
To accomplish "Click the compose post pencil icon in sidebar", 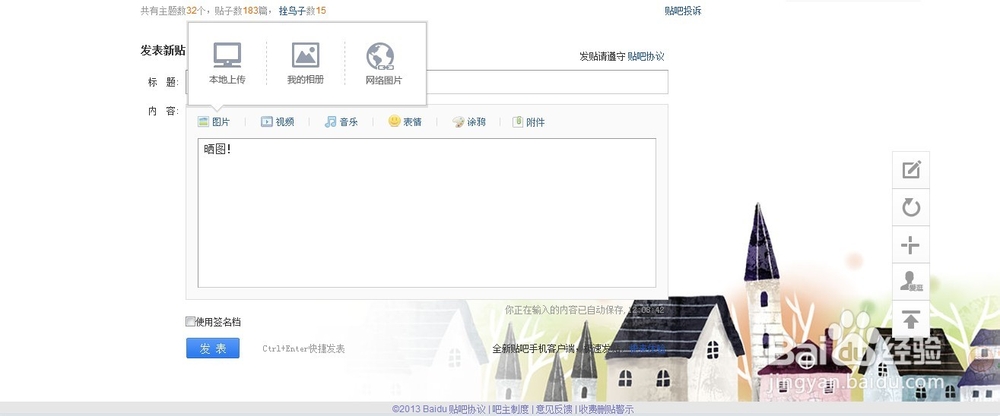I will [911, 170].
